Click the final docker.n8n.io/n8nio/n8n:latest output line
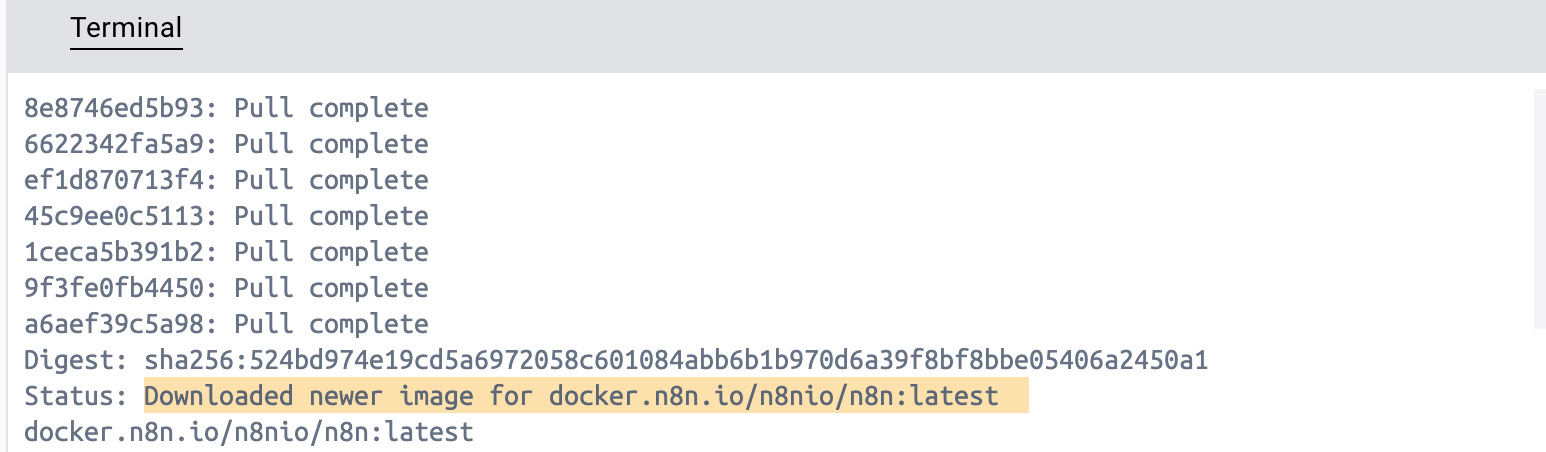Screen dimensions: 1546x452 [x=248, y=432]
